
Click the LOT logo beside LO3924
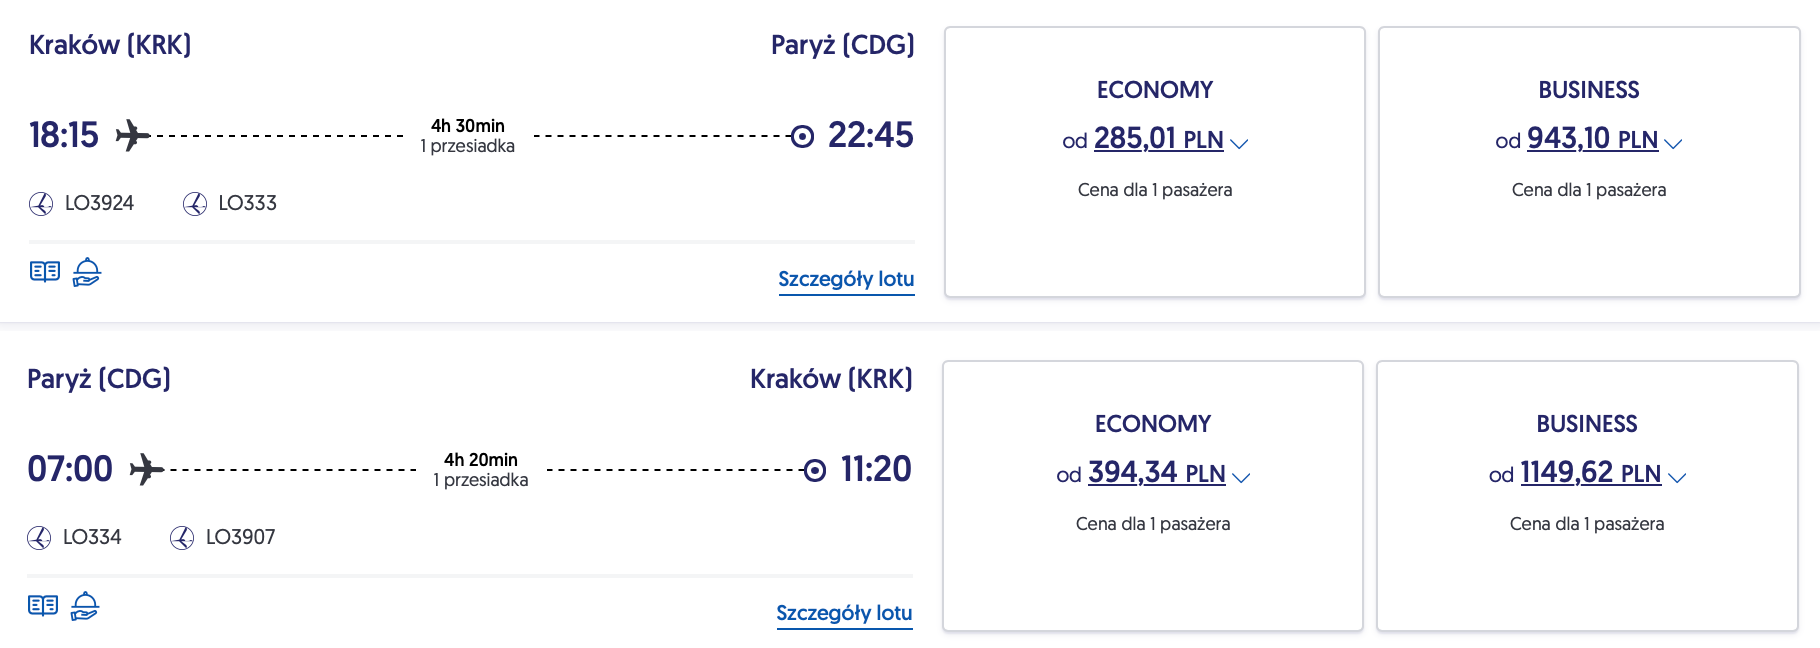pos(41,204)
